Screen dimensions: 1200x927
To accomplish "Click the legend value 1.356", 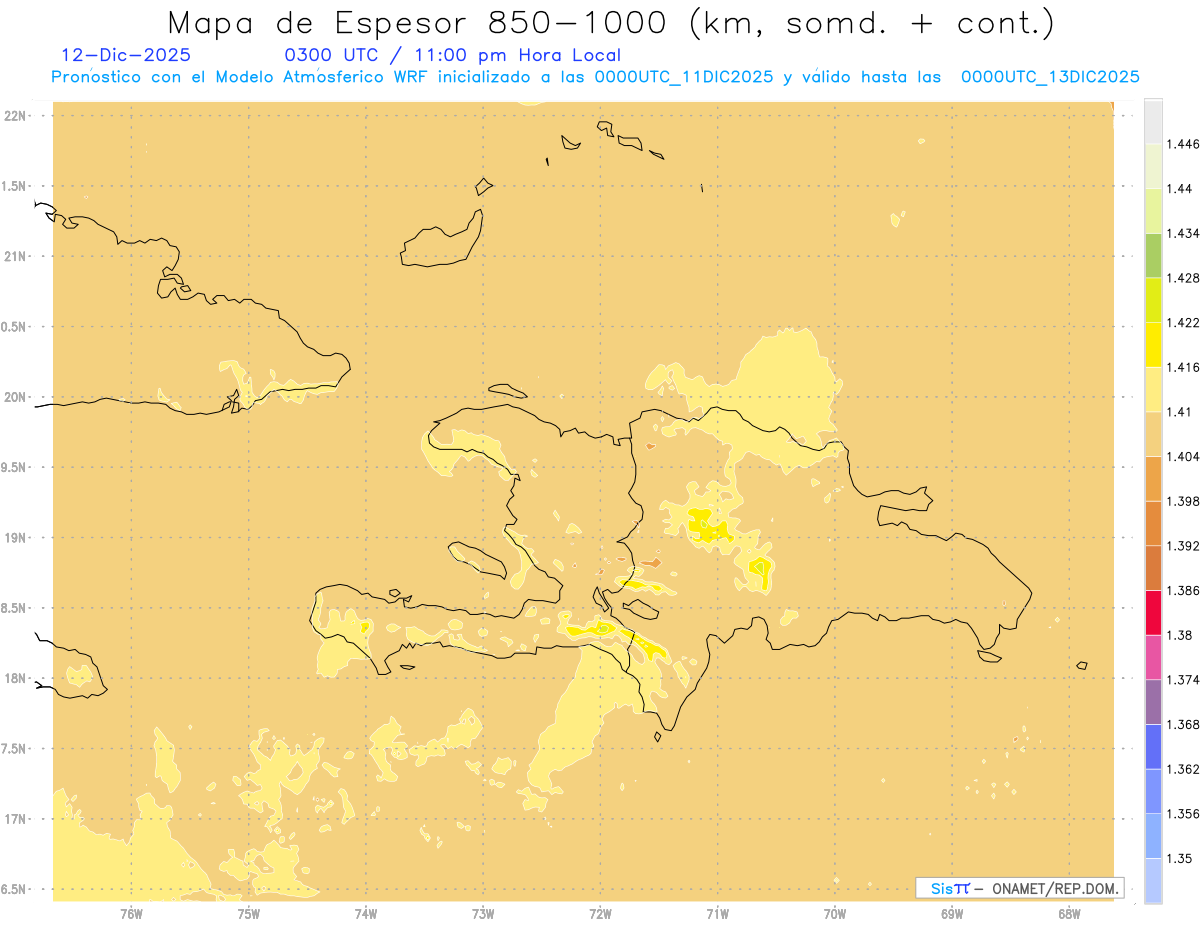I will pos(1183,814).
